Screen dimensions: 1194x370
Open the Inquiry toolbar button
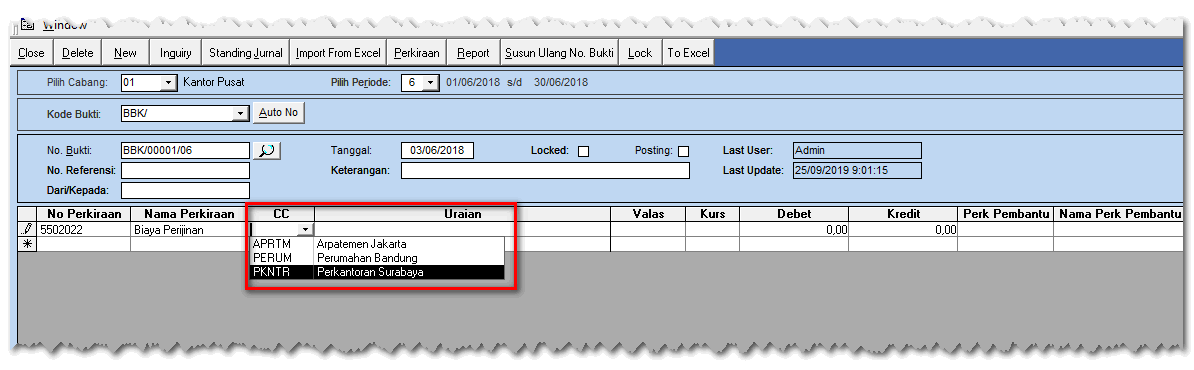point(176,53)
